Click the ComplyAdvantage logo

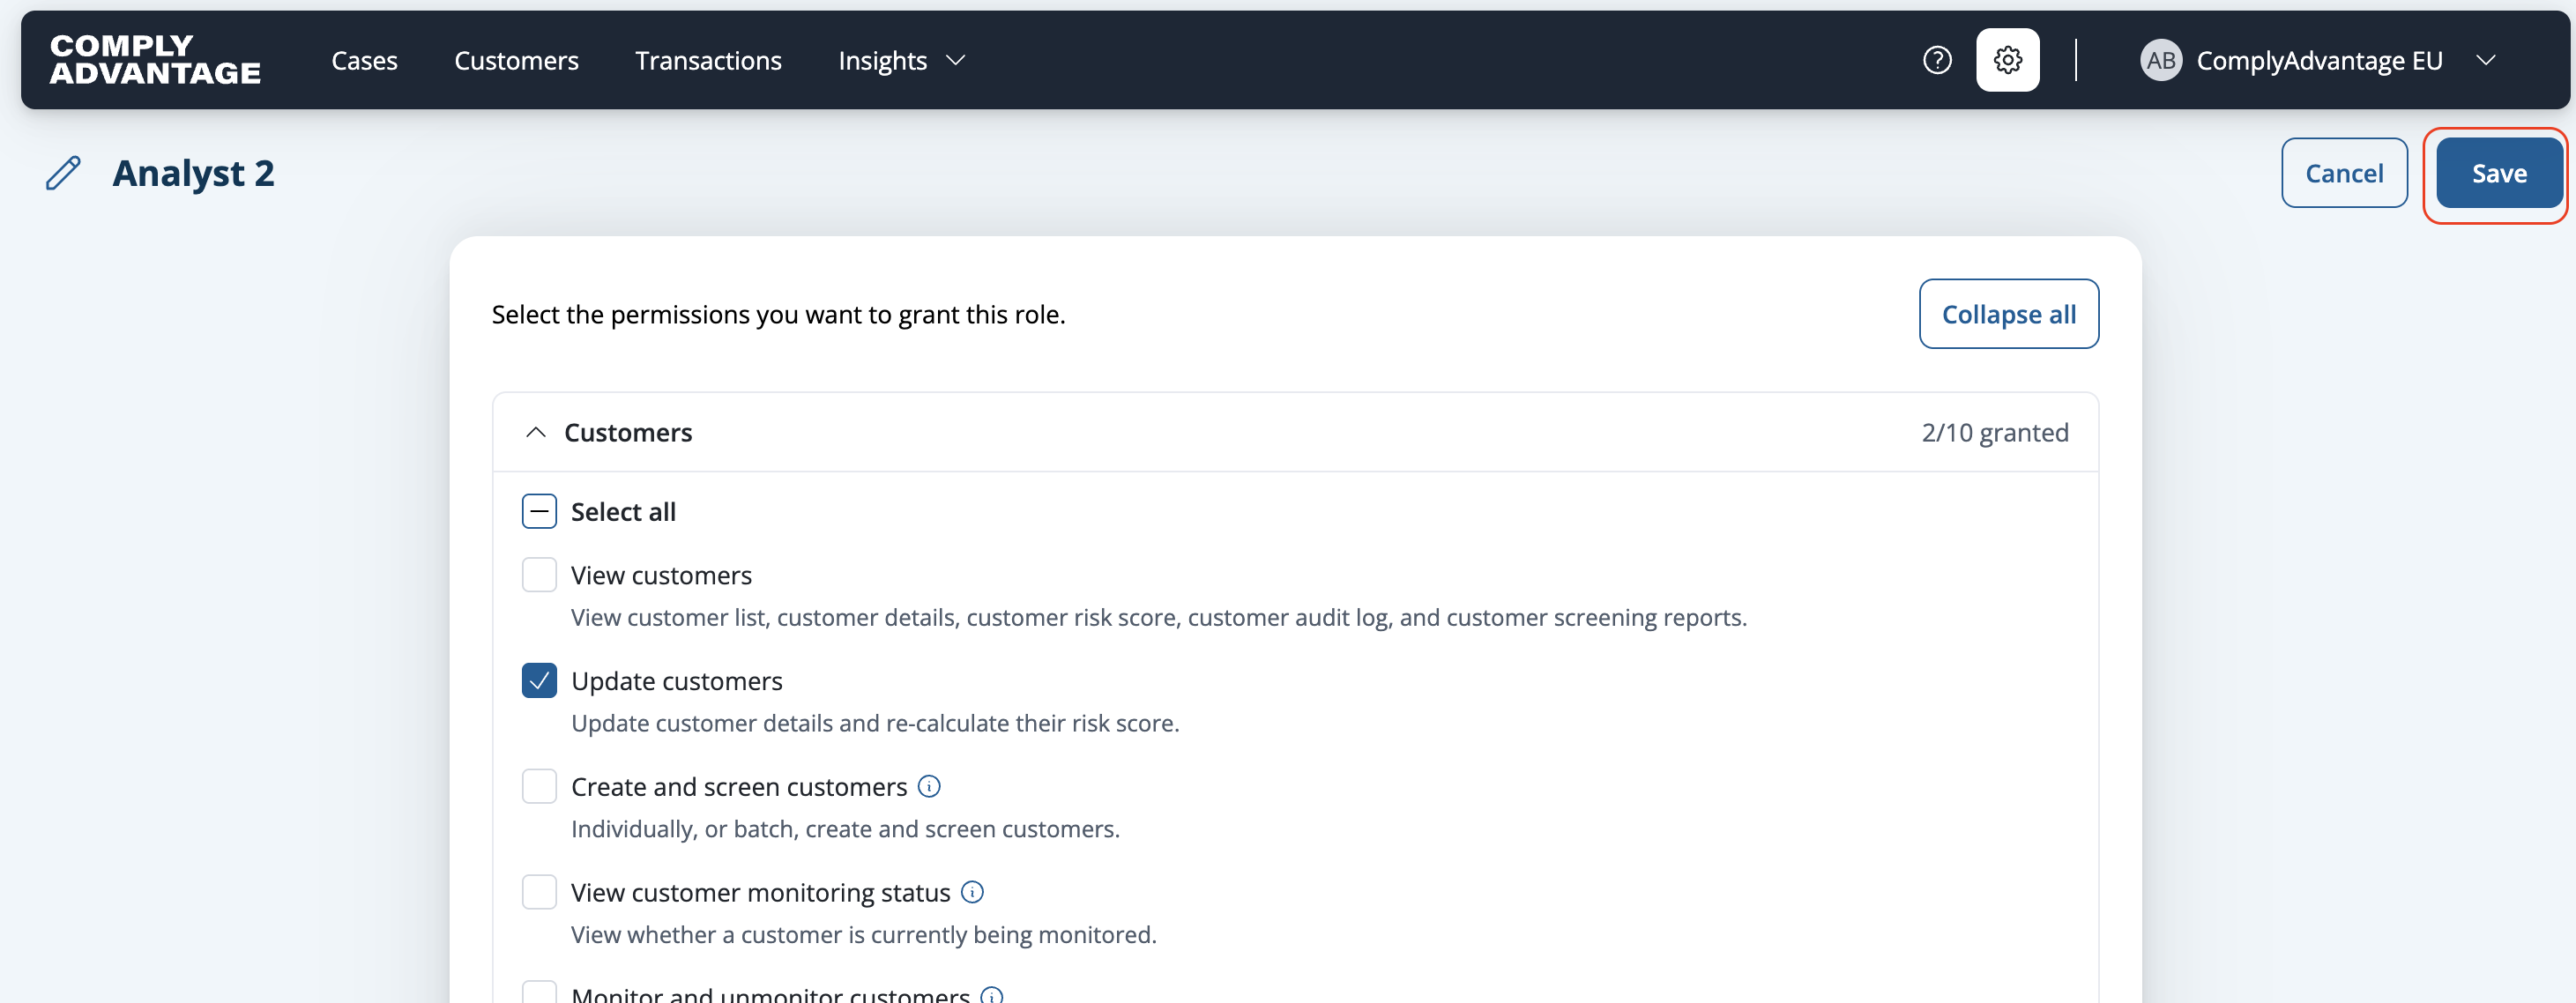(155, 60)
